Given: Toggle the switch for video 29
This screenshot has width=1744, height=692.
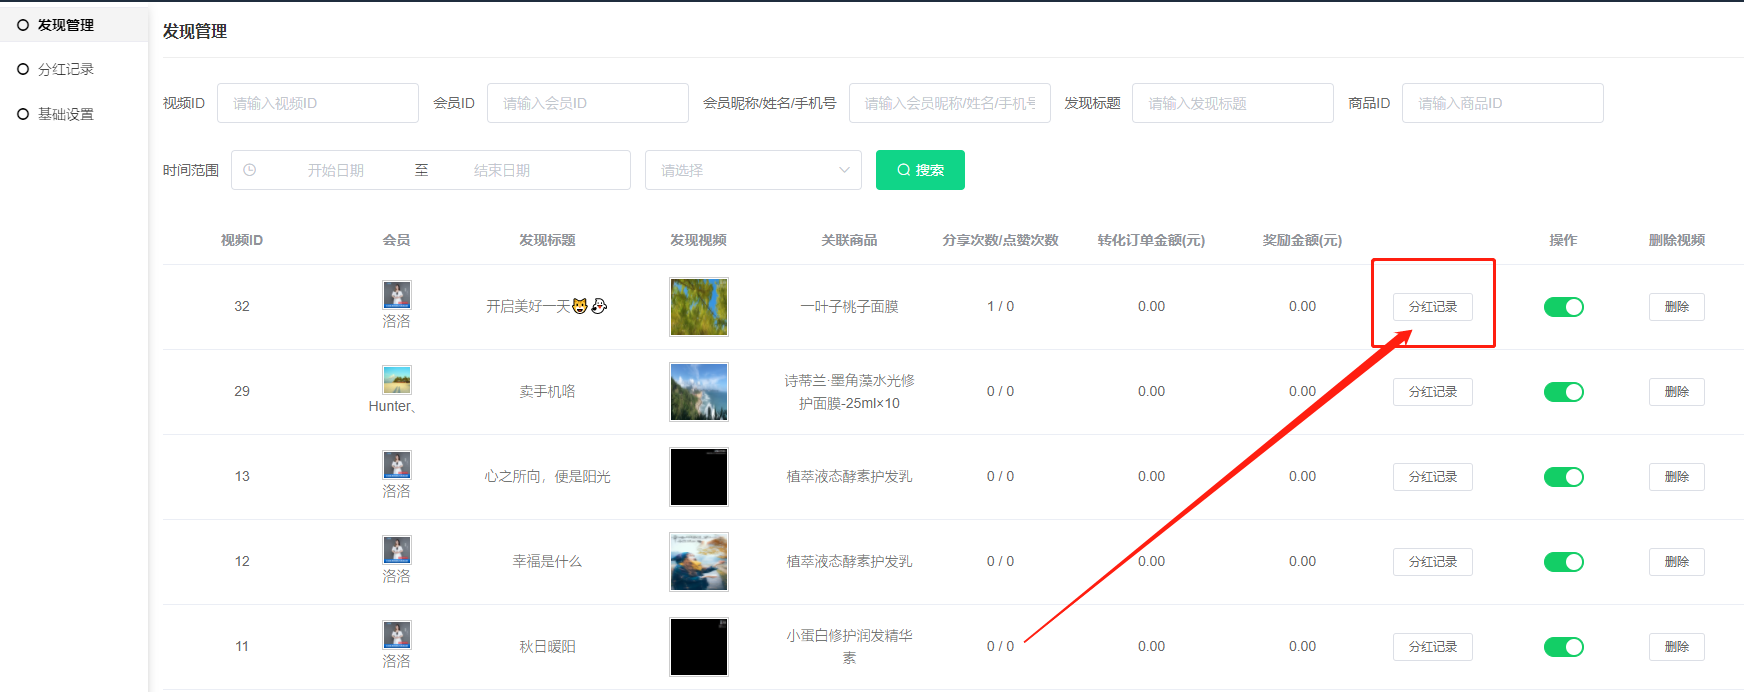Looking at the screenshot, I should coord(1564,392).
